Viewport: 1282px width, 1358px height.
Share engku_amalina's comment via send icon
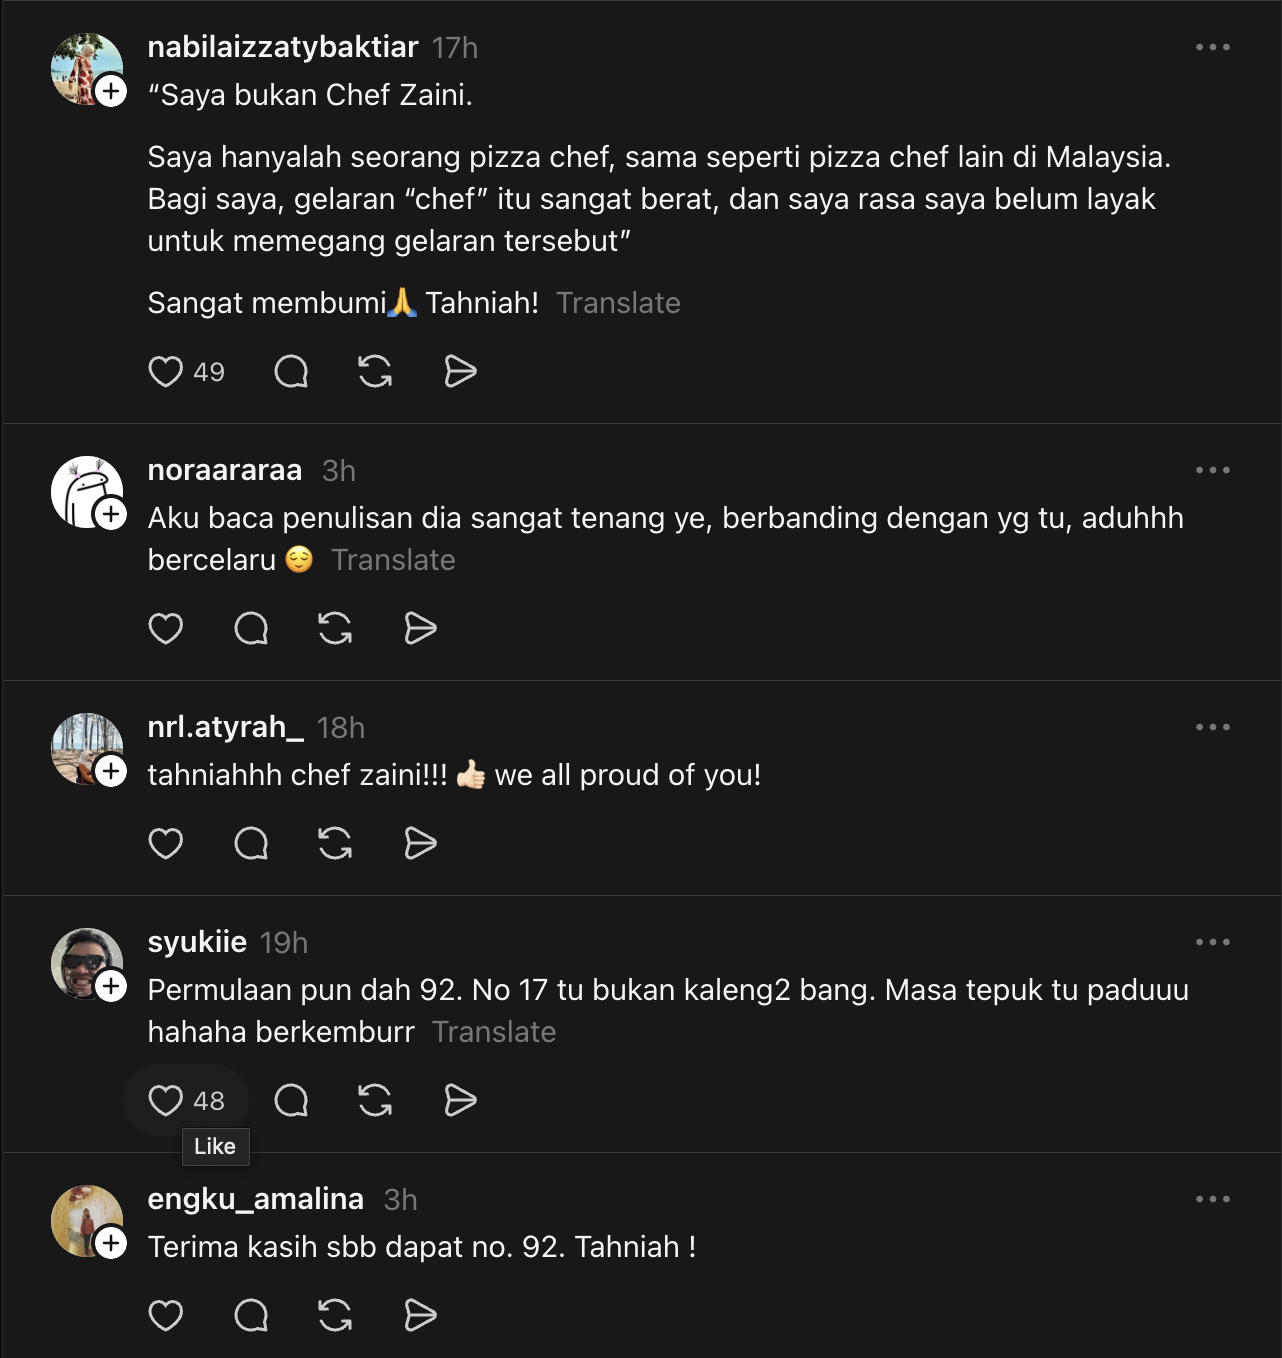coord(420,1316)
